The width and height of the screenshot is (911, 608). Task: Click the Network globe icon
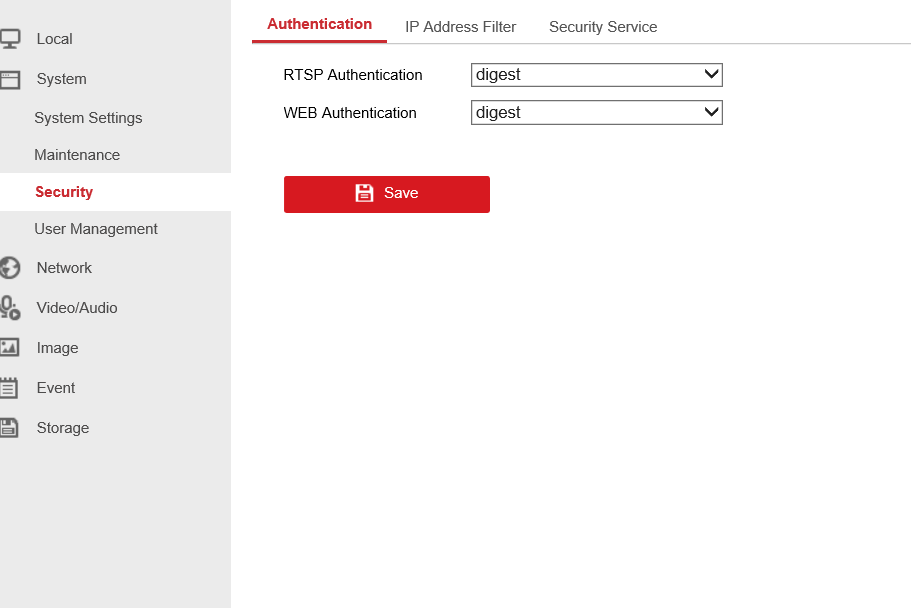pos(10,268)
